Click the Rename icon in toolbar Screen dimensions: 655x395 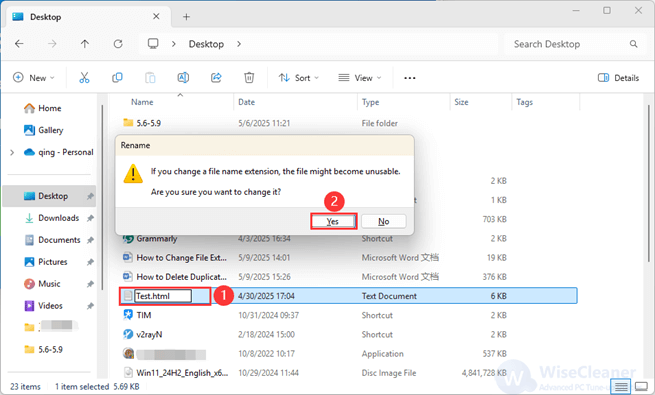pyautogui.click(x=183, y=78)
